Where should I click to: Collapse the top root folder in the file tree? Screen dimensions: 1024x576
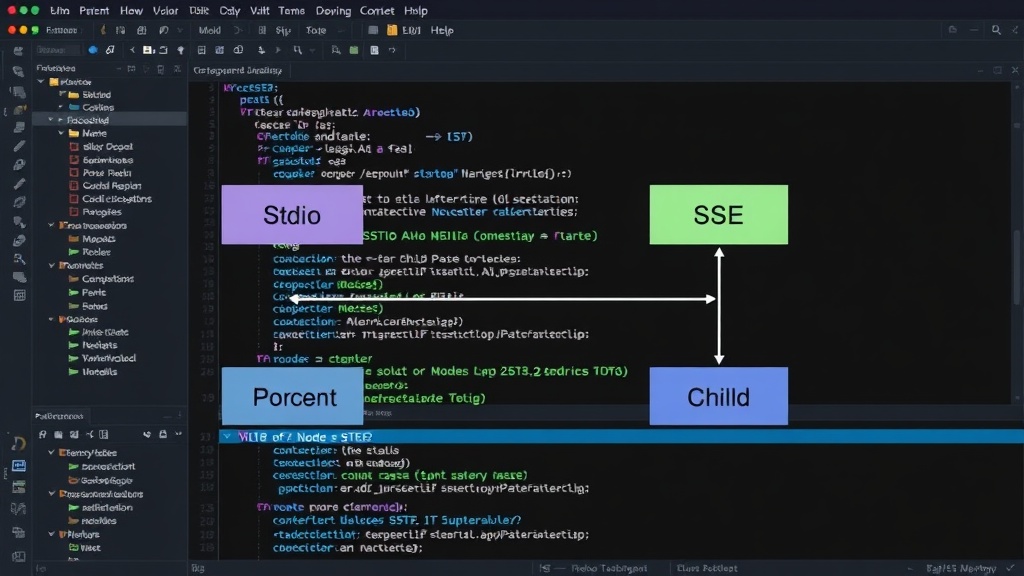(x=41, y=82)
